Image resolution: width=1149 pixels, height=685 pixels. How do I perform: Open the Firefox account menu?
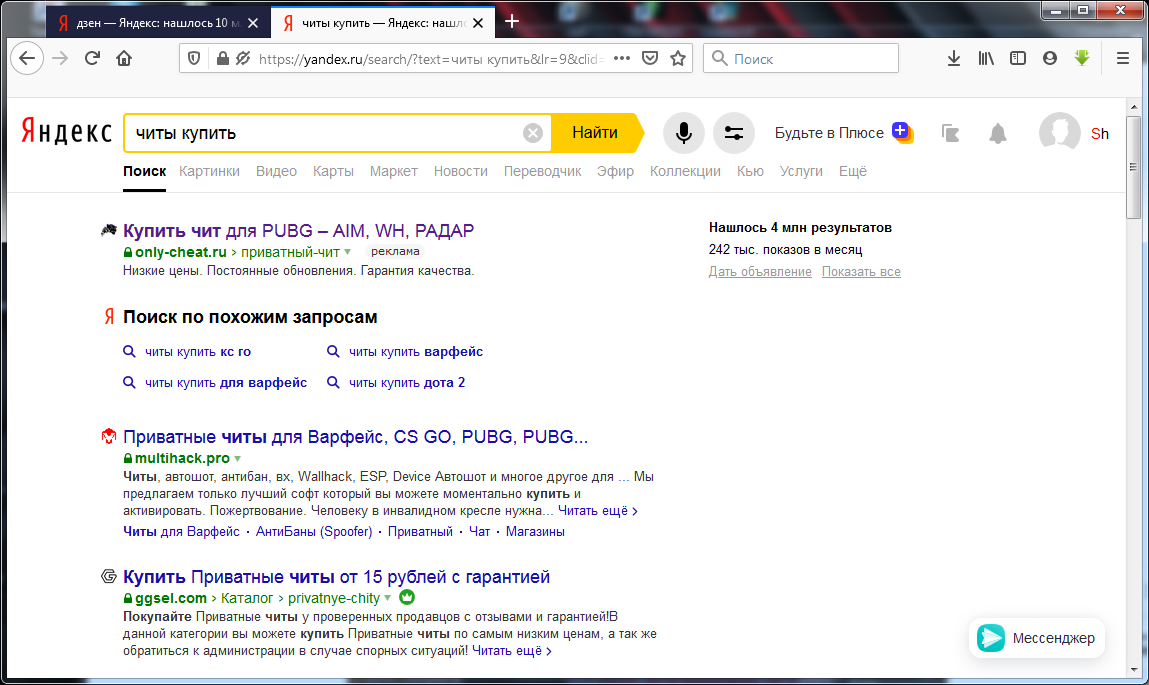[x=1050, y=58]
